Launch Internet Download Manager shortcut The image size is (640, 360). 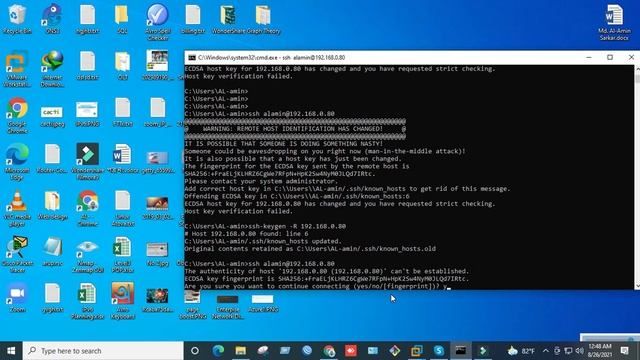(52, 69)
